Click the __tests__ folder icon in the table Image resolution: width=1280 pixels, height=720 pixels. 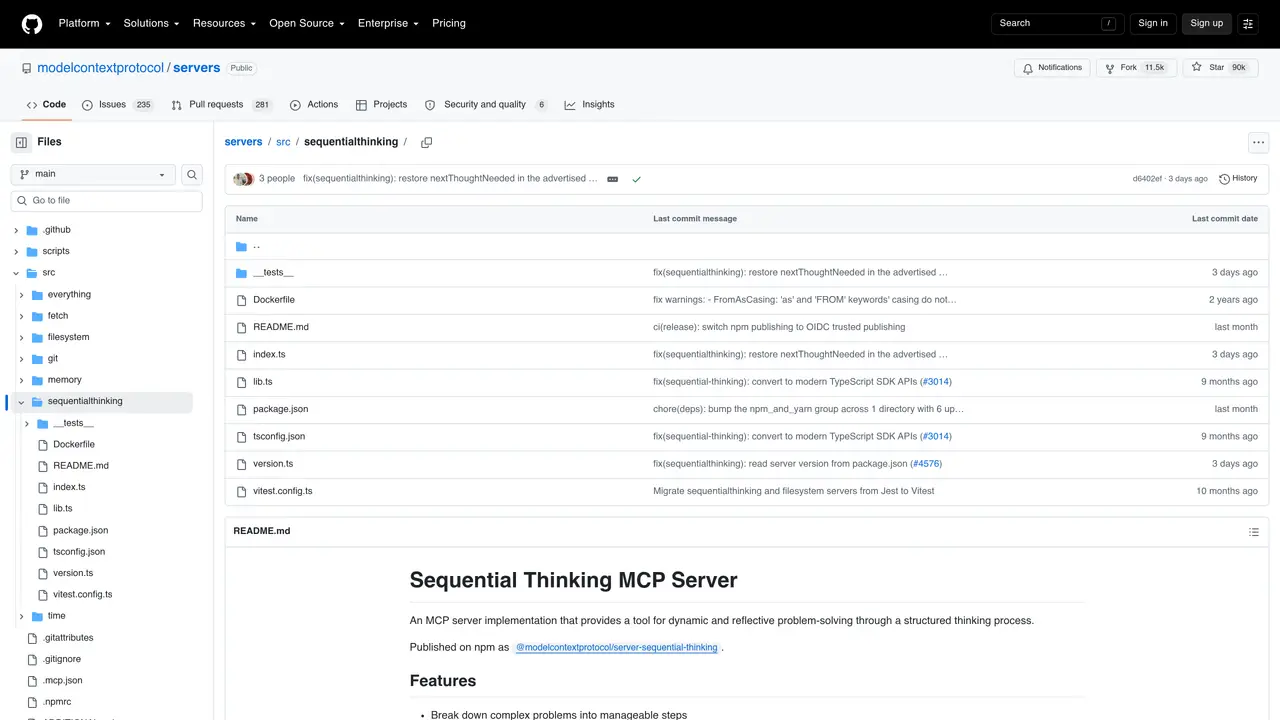point(241,273)
